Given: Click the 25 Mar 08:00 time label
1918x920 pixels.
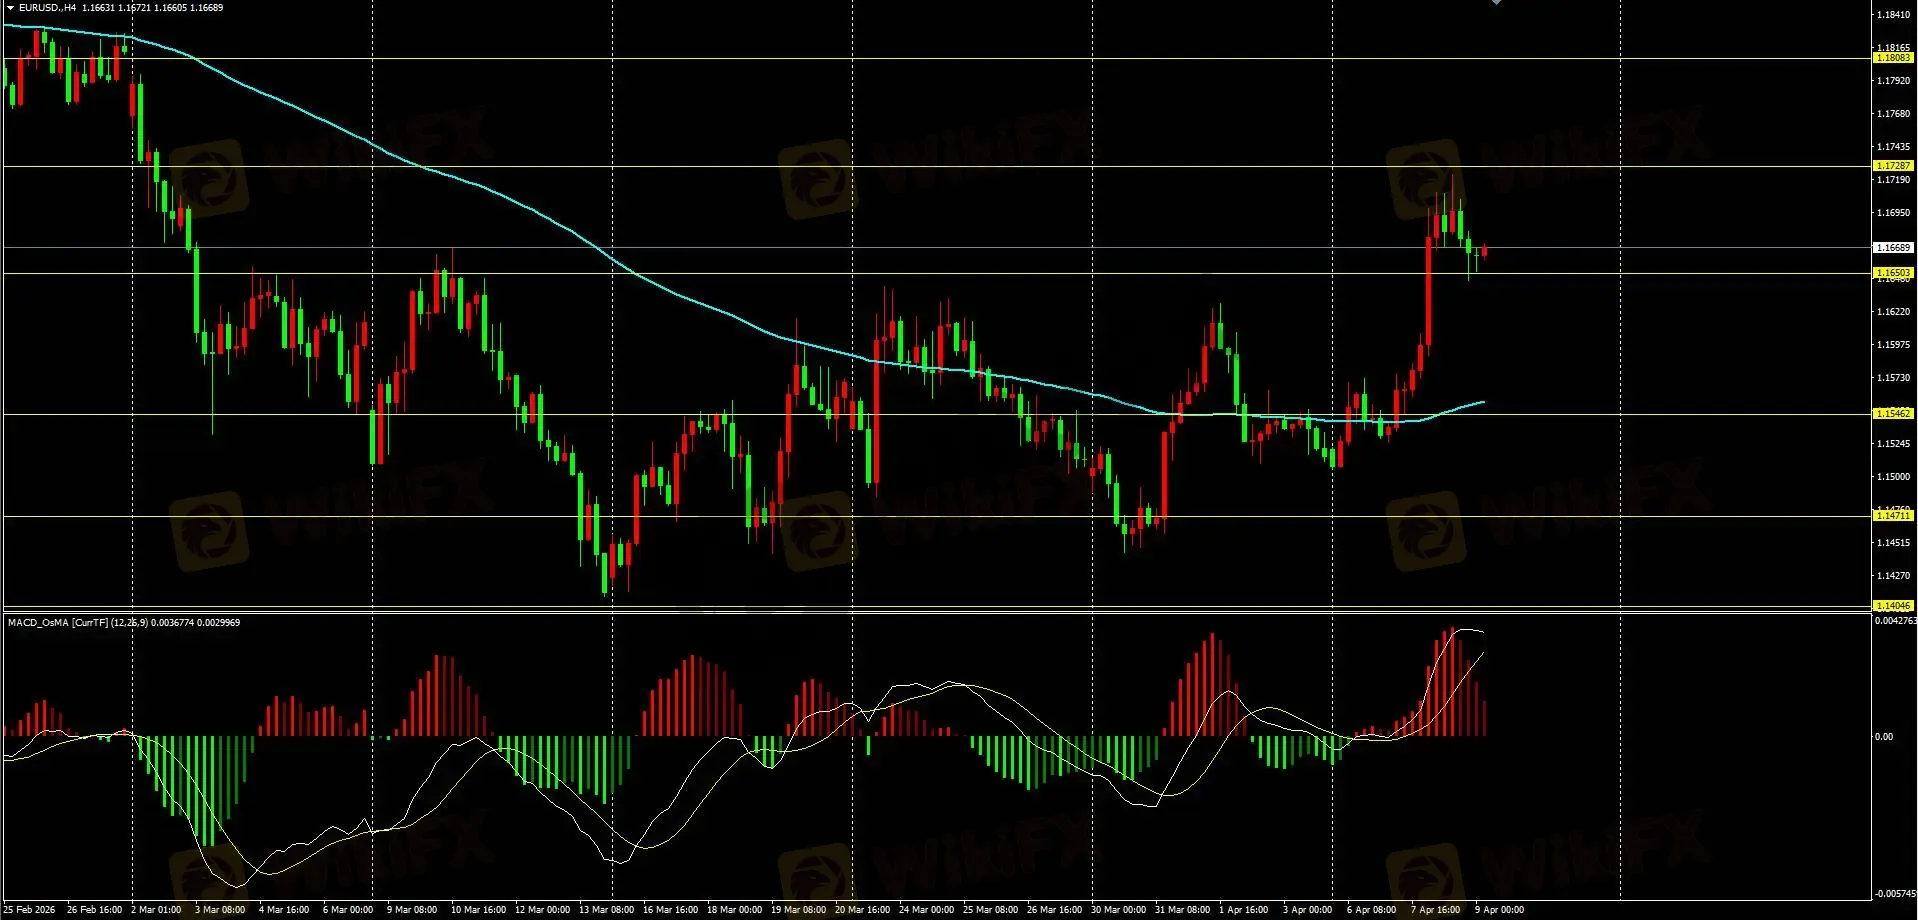Looking at the screenshot, I should (990, 910).
